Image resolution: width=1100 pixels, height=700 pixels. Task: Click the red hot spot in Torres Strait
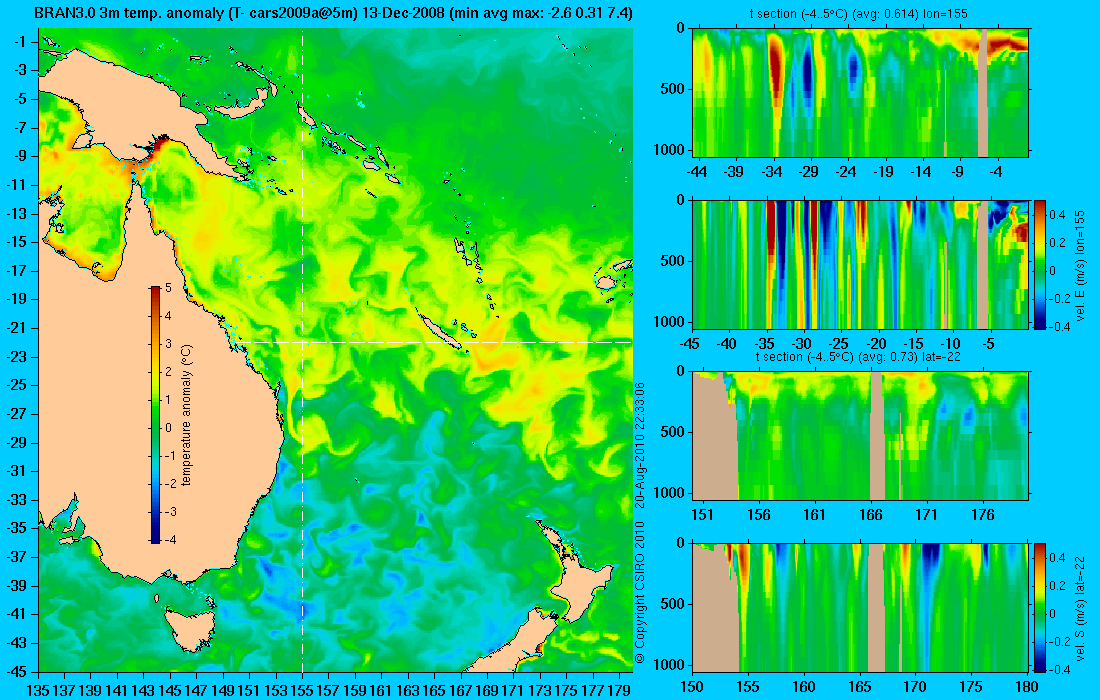click(160, 145)
